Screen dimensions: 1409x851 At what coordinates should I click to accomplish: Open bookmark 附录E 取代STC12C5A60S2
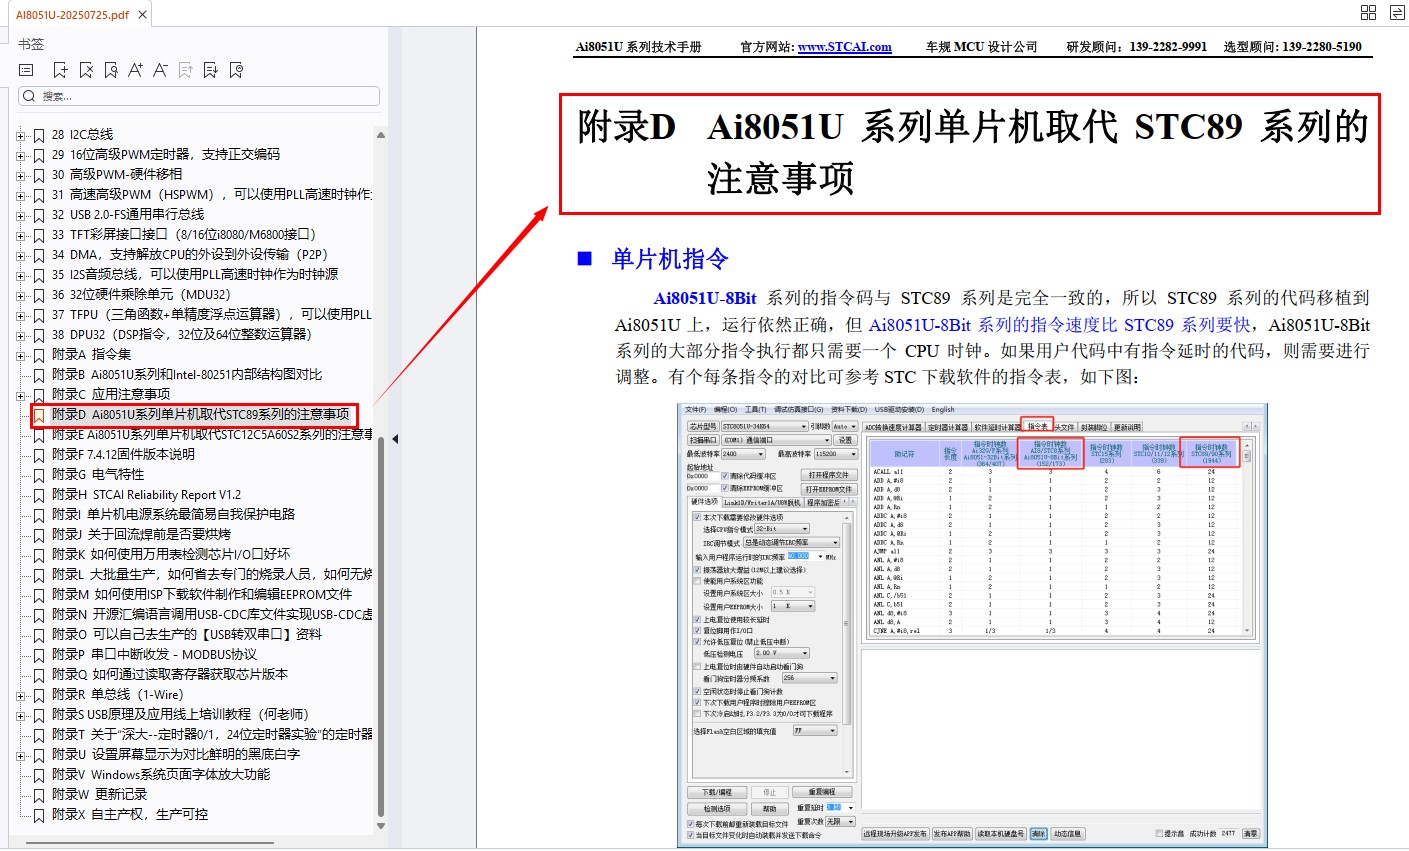pyautogui.click(x=212, y=434)
